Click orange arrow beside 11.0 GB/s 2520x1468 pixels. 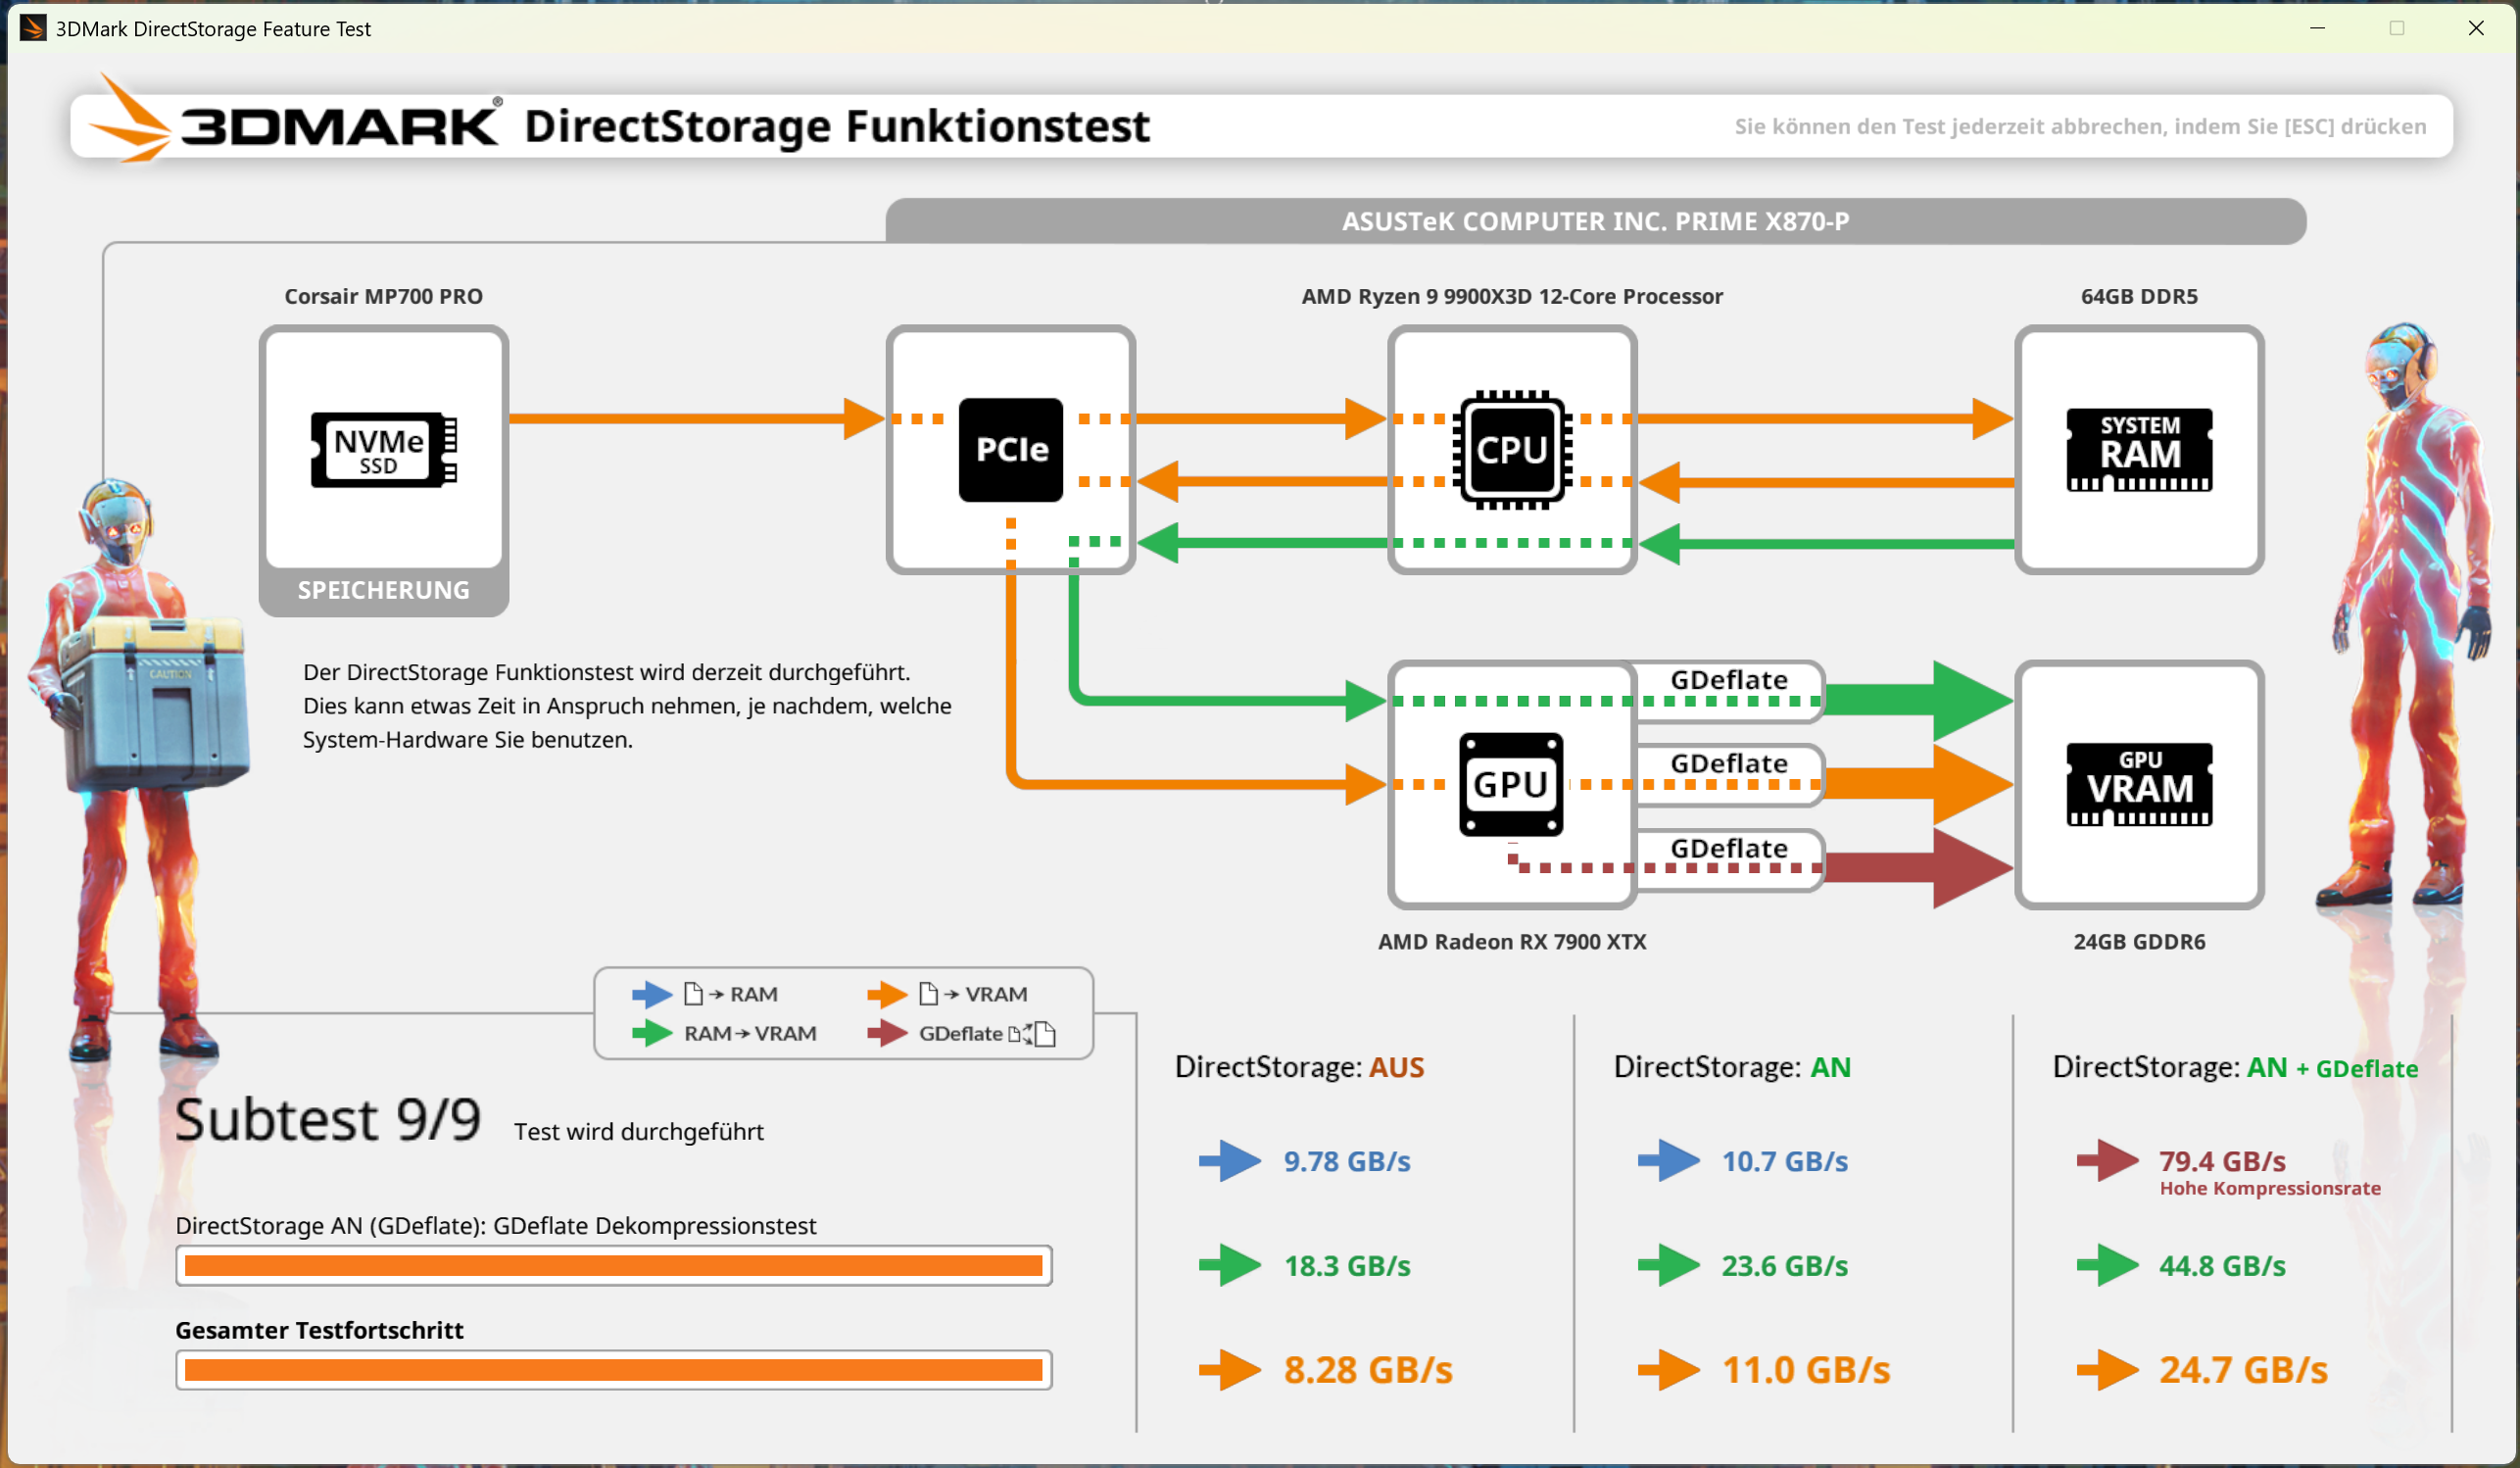coord(1669,1370)
